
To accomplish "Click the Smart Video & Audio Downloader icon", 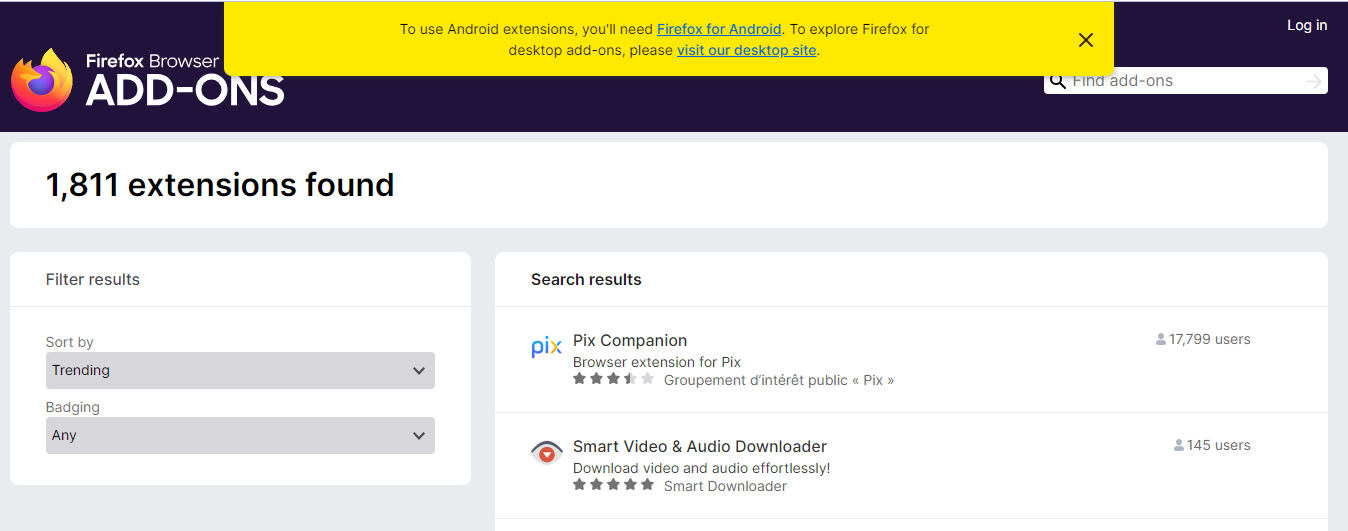I will [x=546, y=454].
